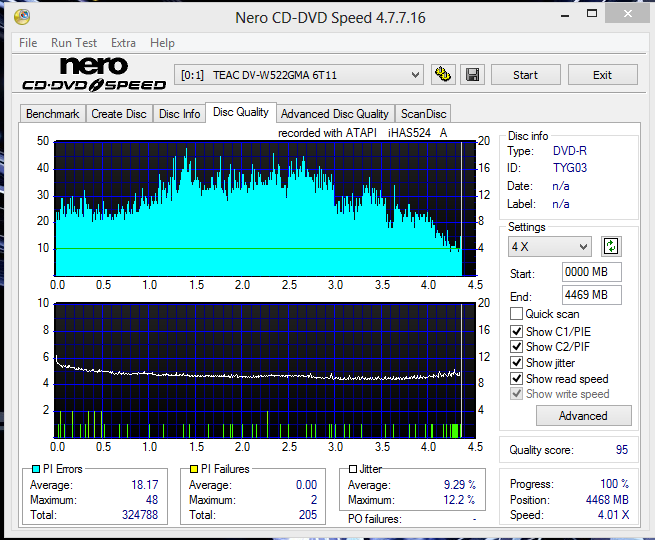Click the save floppy disk icon
655x540 pixels.
[472, 75]
